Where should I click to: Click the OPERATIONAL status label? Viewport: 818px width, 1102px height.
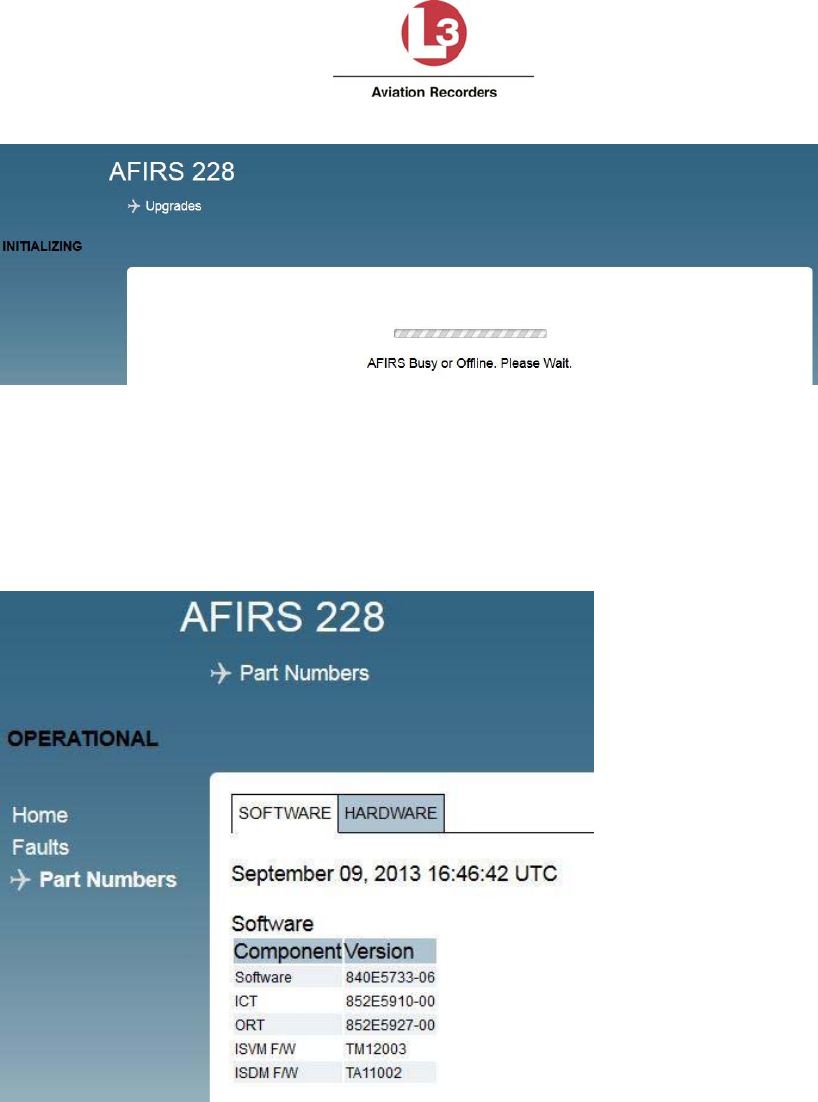tap(83, 739)
